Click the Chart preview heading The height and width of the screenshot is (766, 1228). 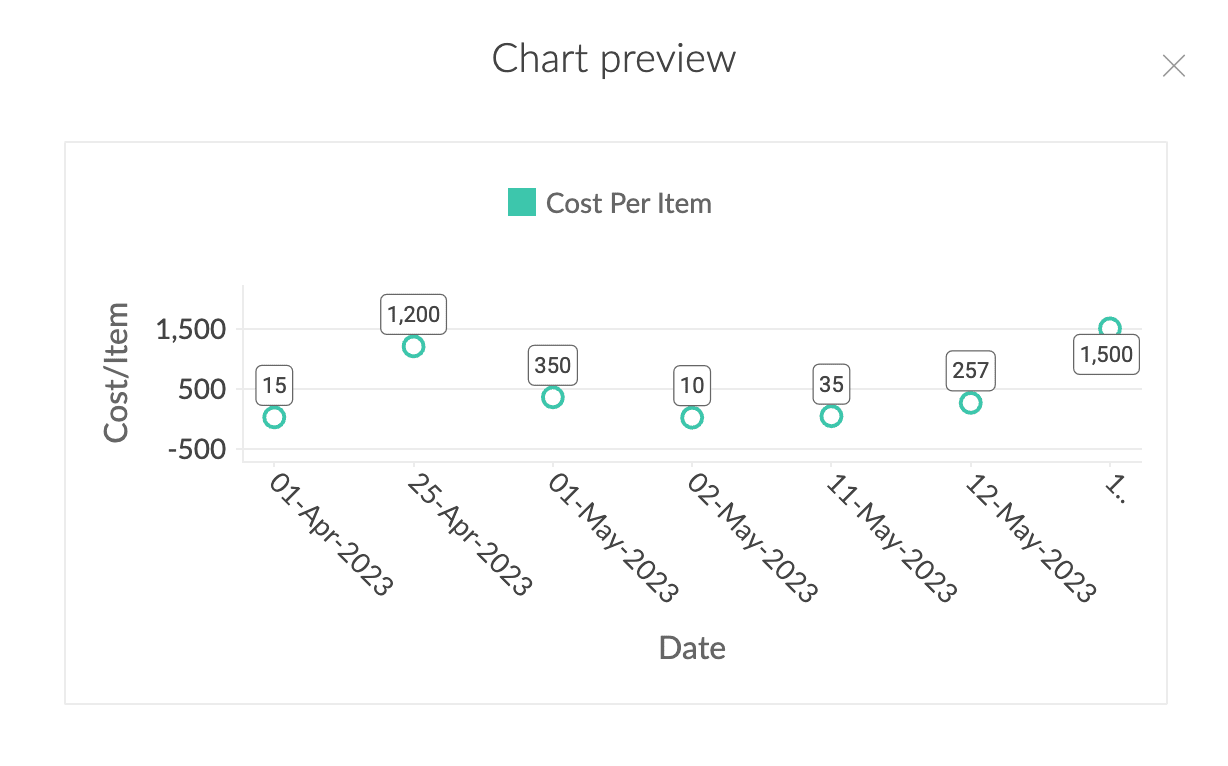tap(614, 59)
